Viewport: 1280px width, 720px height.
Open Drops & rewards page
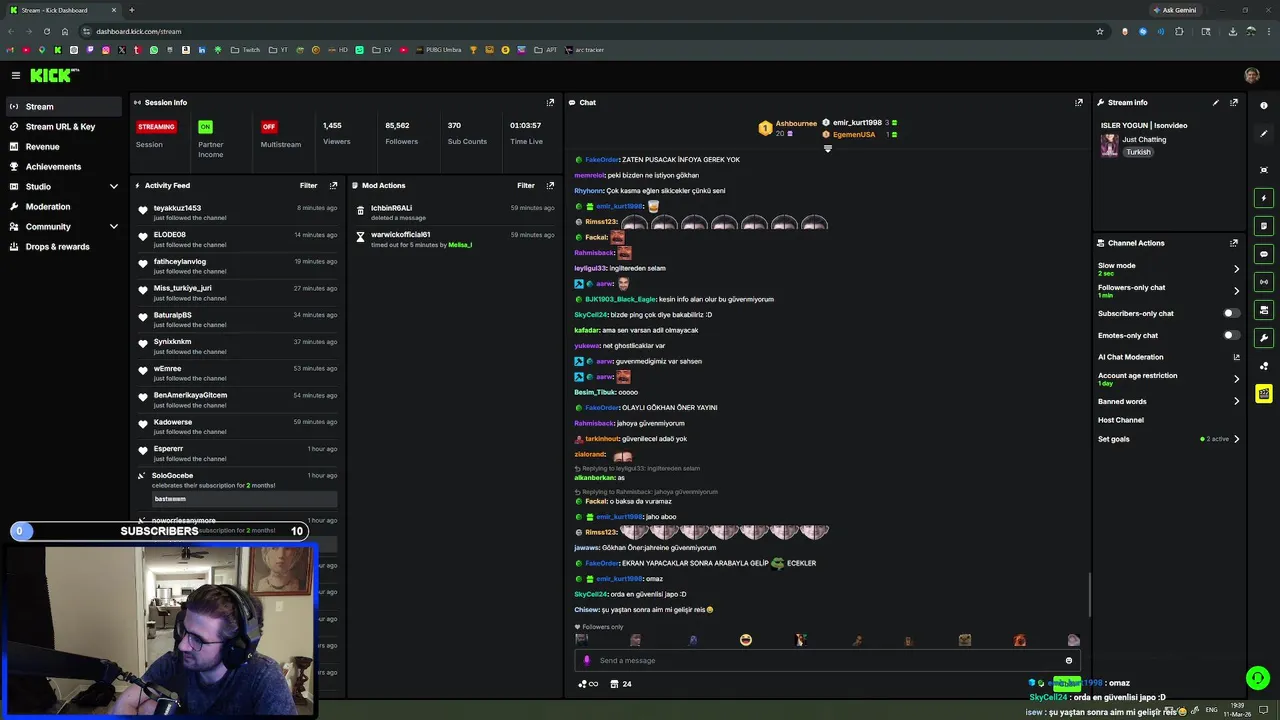(63, 247)
